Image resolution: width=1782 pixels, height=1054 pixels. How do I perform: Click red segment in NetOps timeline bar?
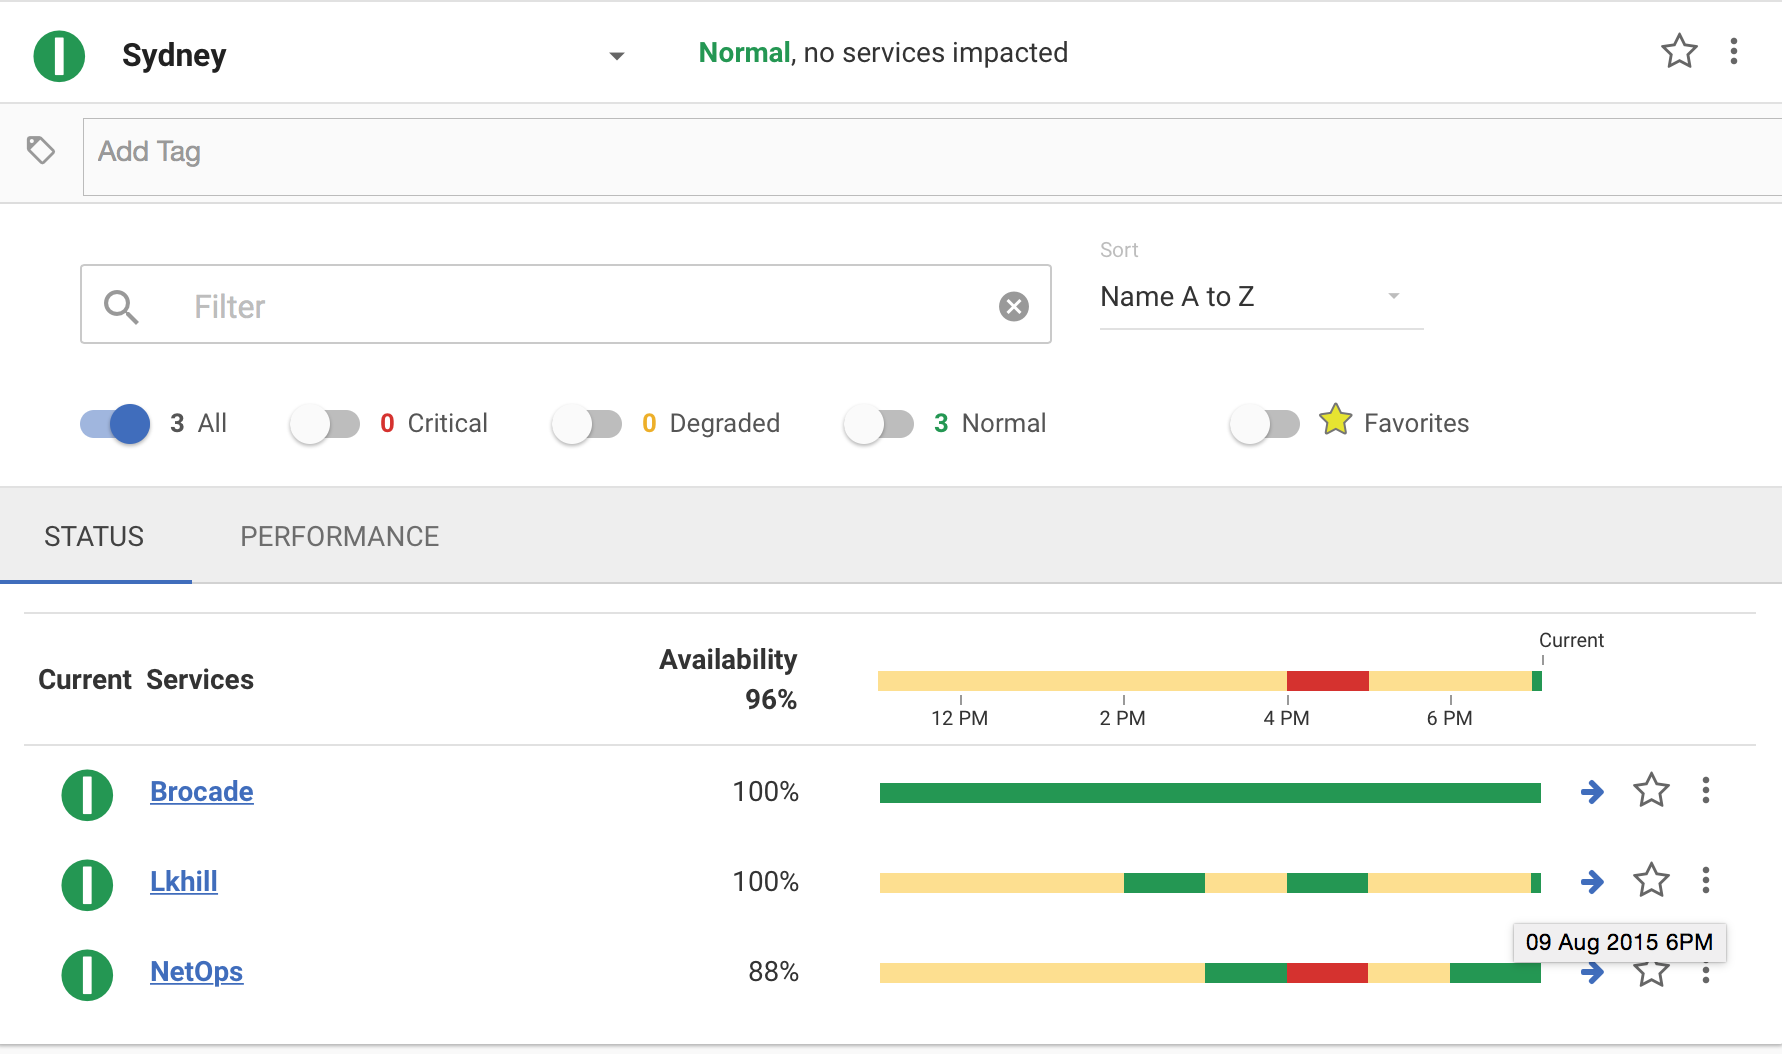tap(1327, 973)
